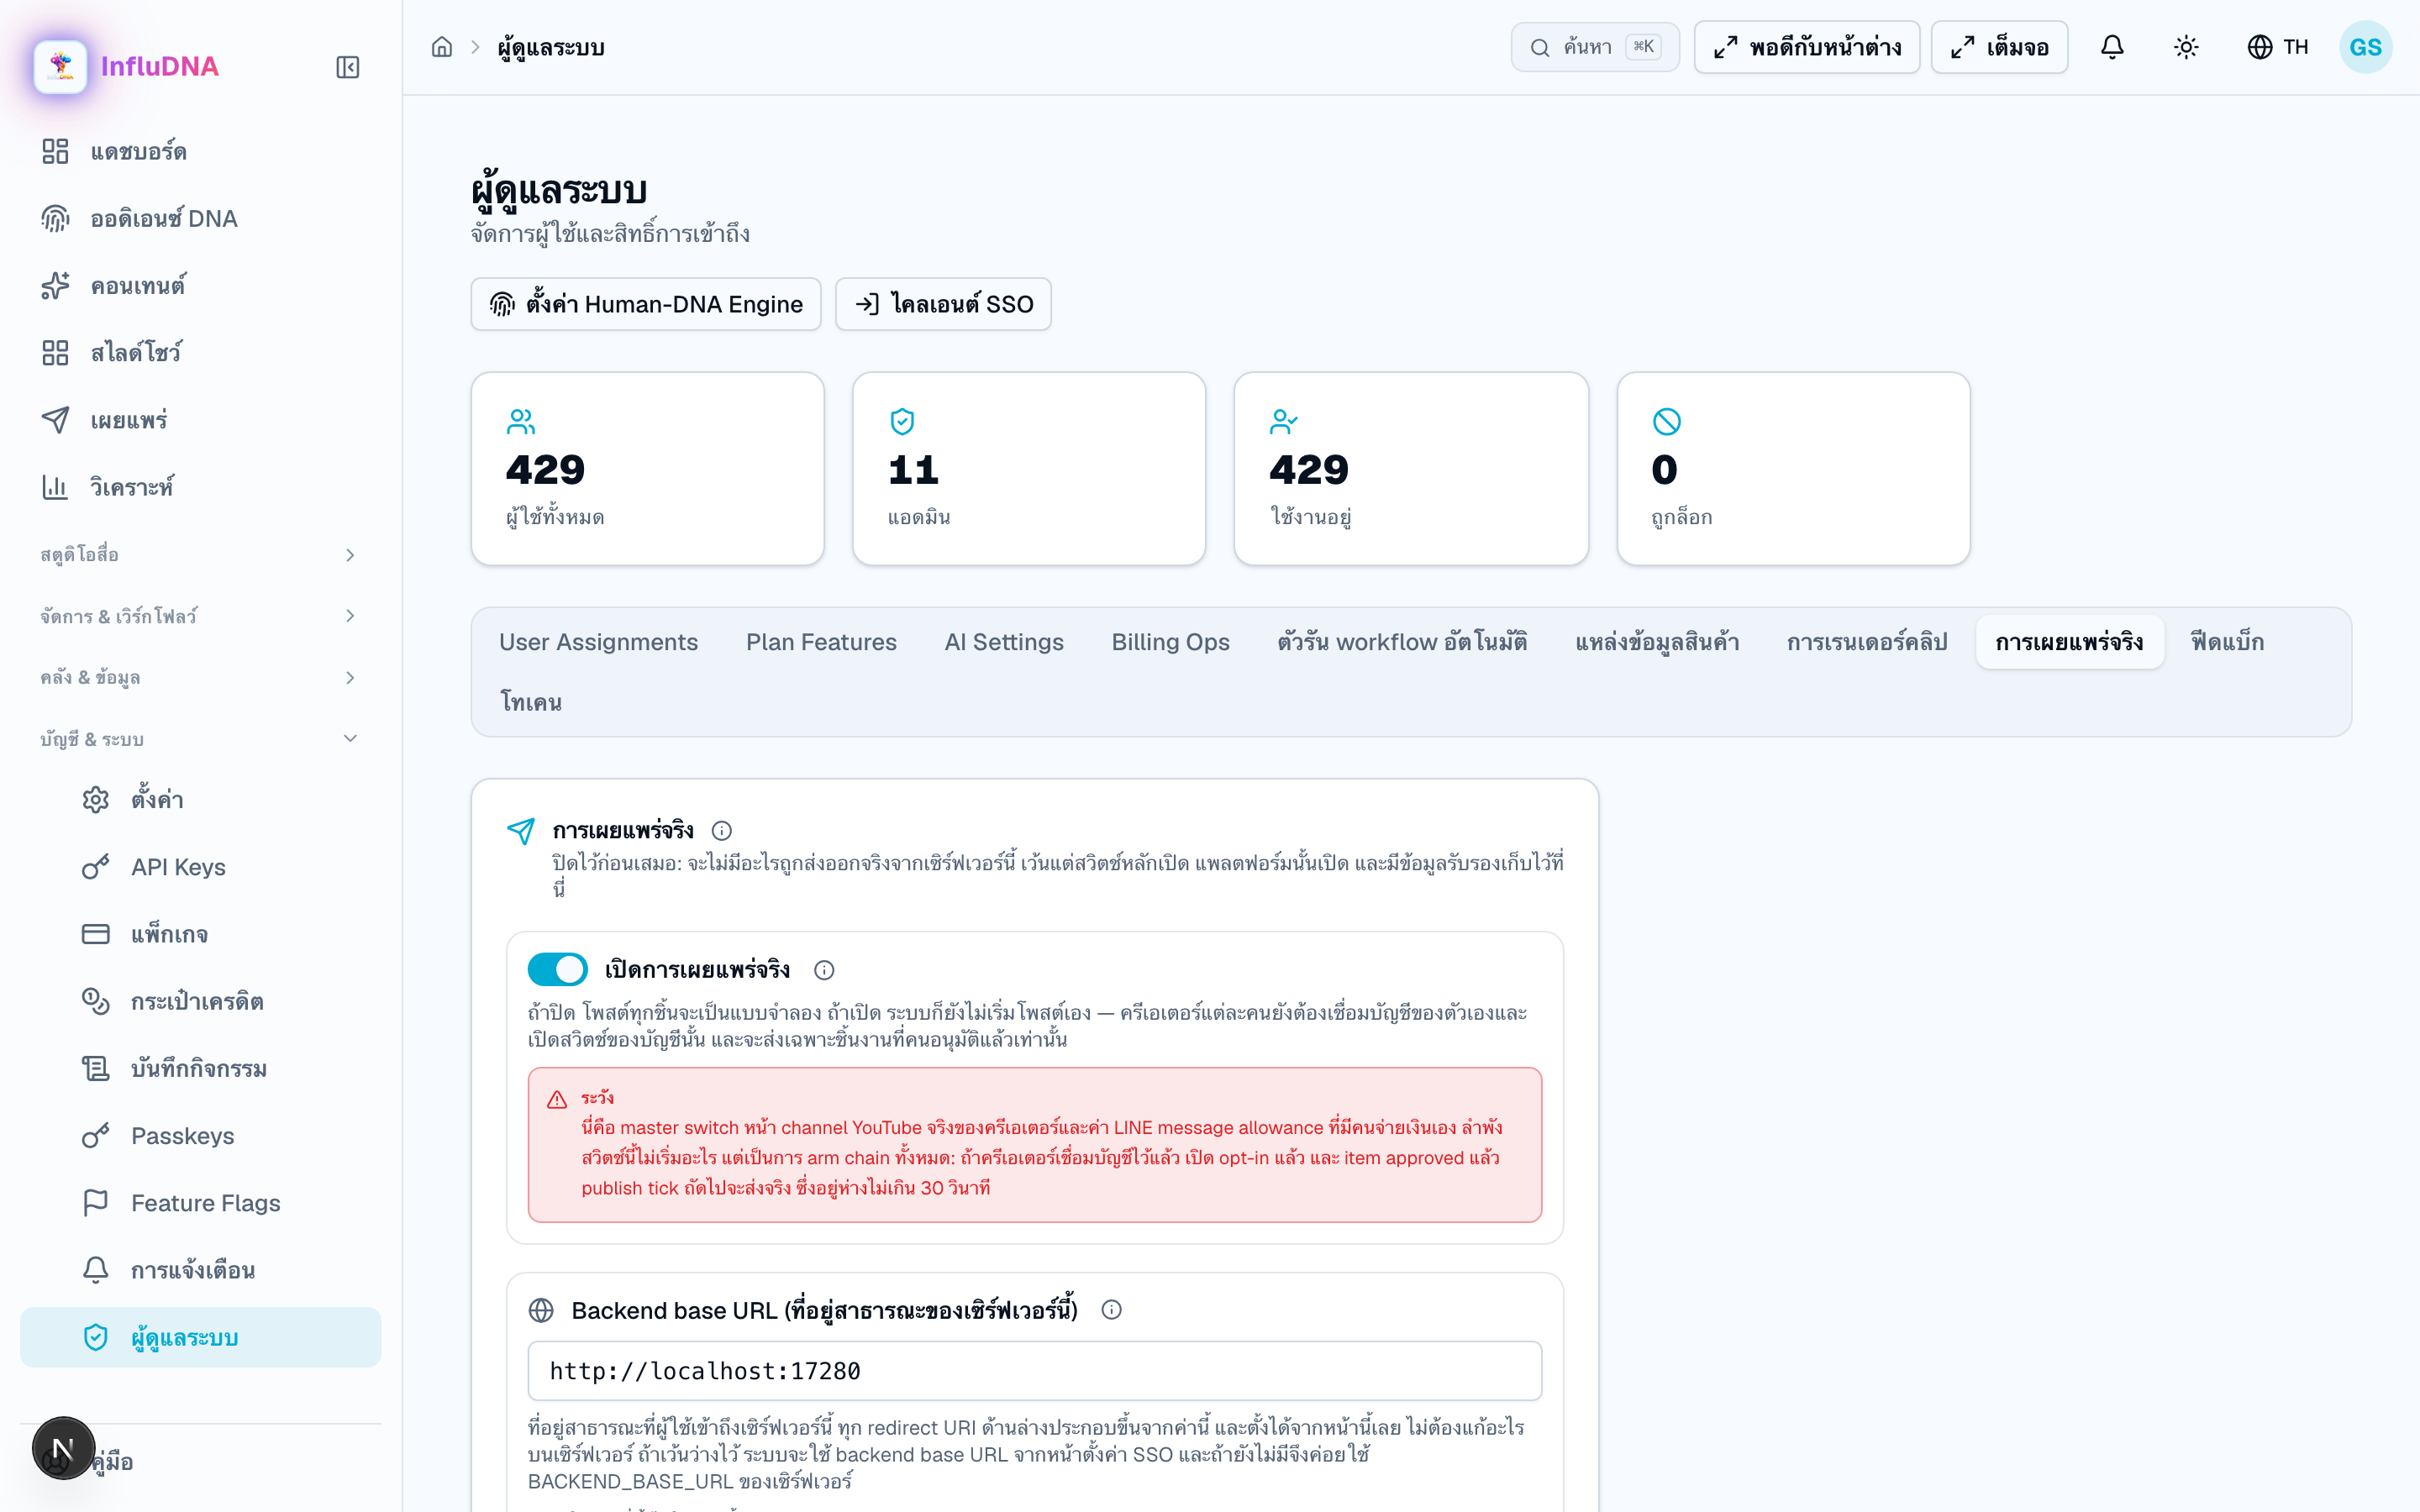
Task: Click the ไคลเอนต์ SSO button
Action: [x=943, y=304]
